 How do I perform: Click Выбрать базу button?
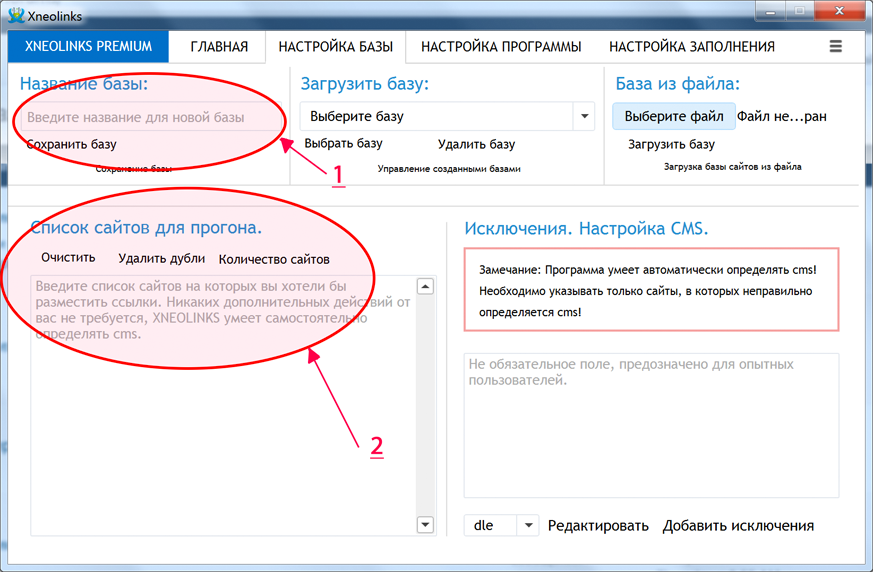[x=344, y=144]
